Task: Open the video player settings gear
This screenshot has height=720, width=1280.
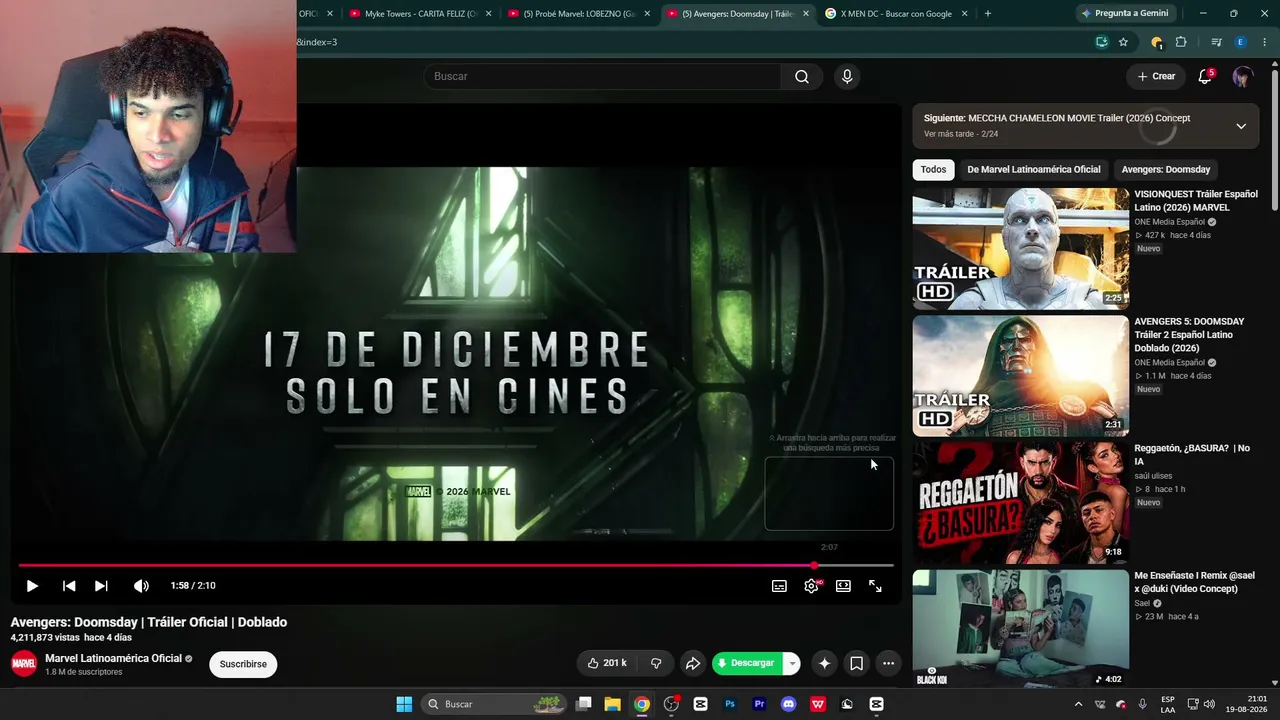Action: 811,586
